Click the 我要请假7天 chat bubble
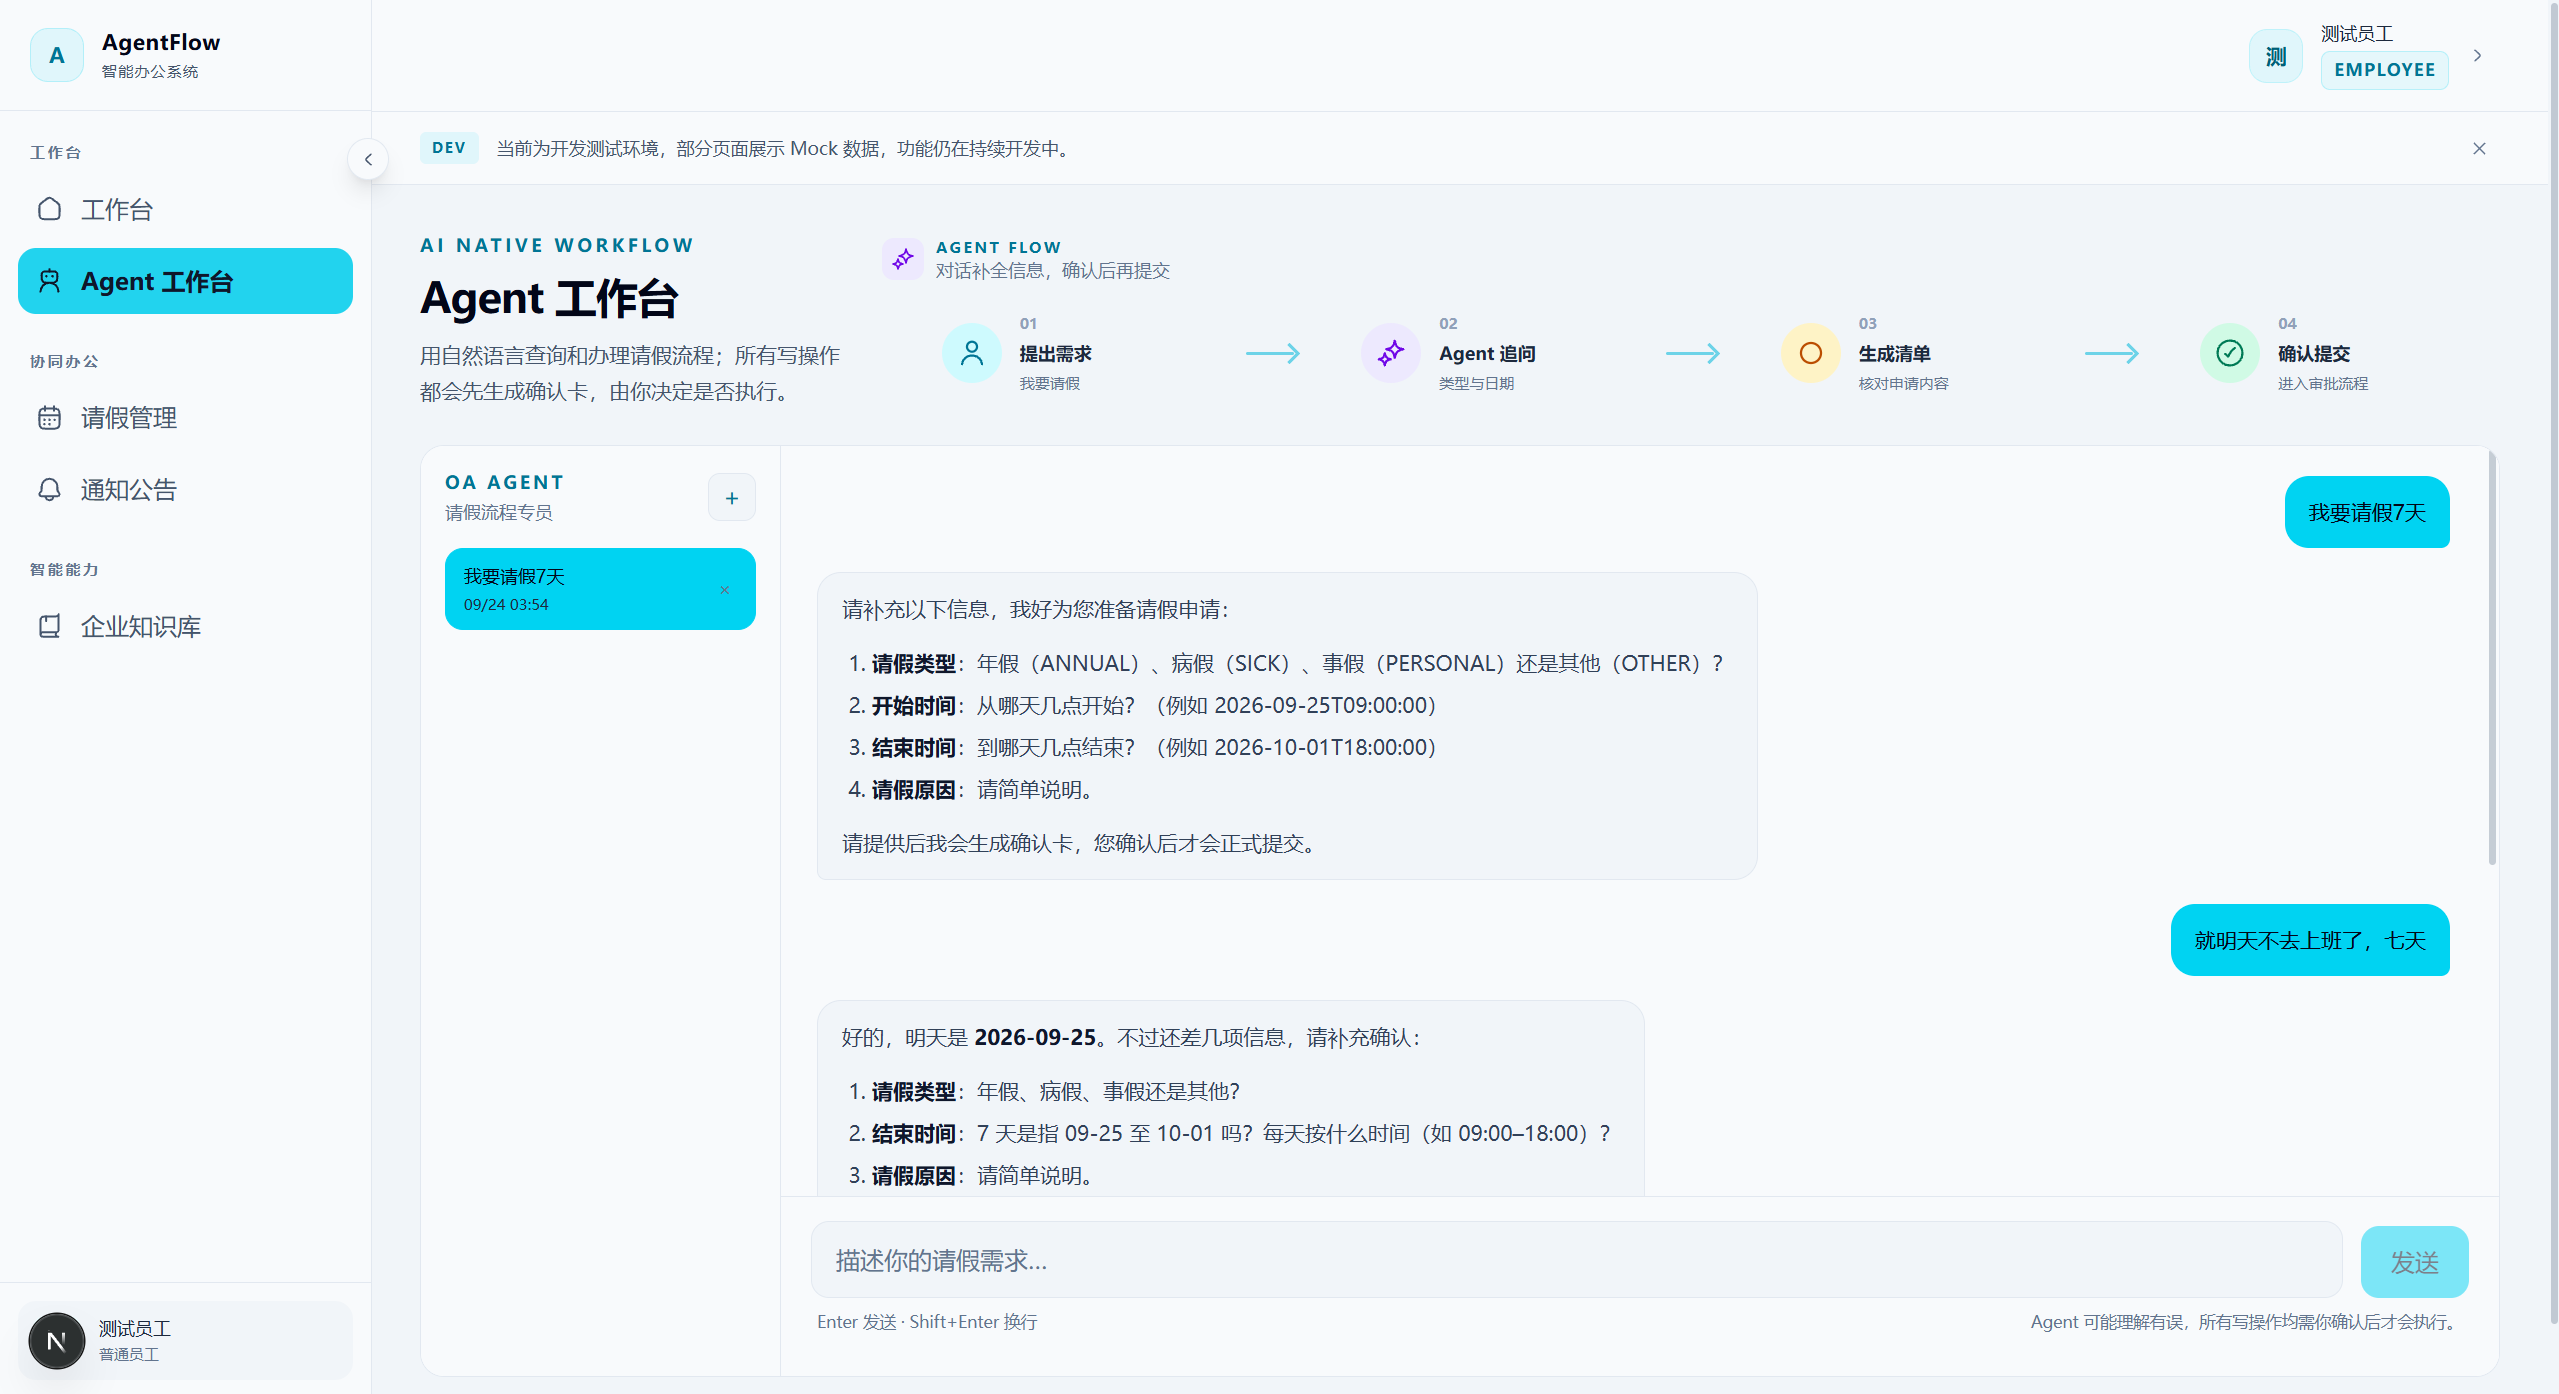Screen dimensions: 2559x1394 (x=2367, y=512)
